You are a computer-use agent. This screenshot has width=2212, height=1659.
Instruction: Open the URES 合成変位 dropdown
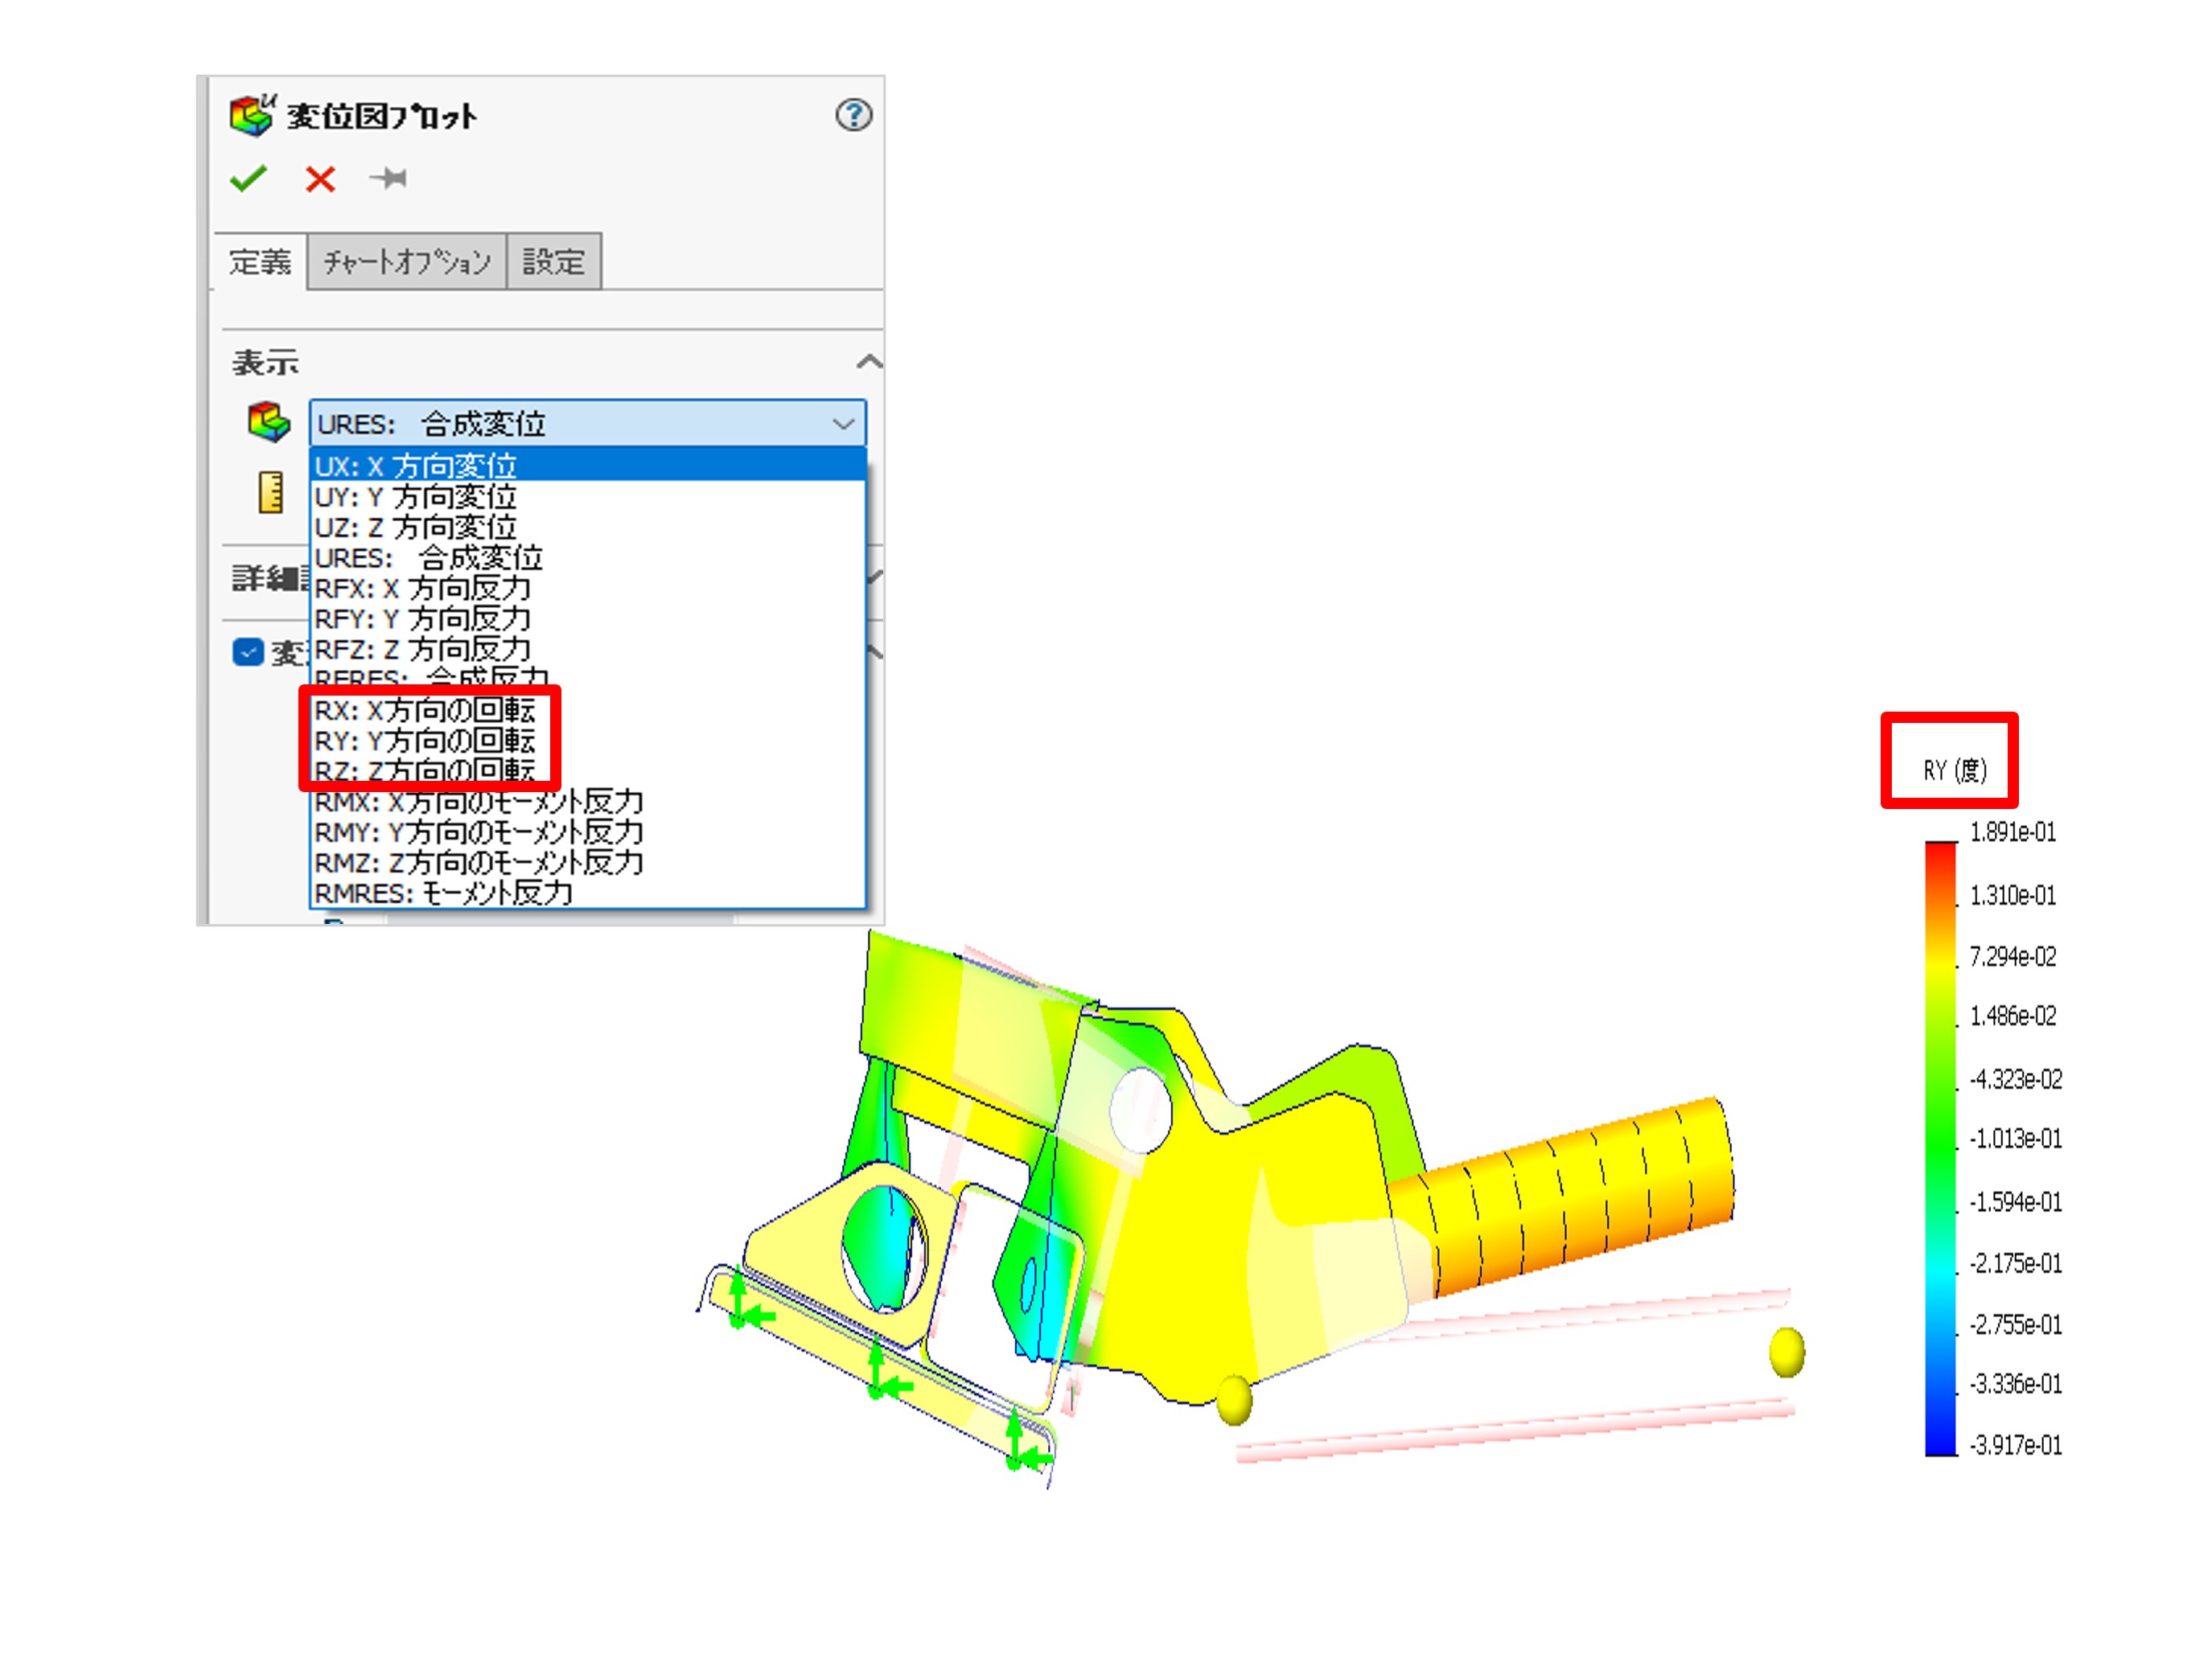587,424
